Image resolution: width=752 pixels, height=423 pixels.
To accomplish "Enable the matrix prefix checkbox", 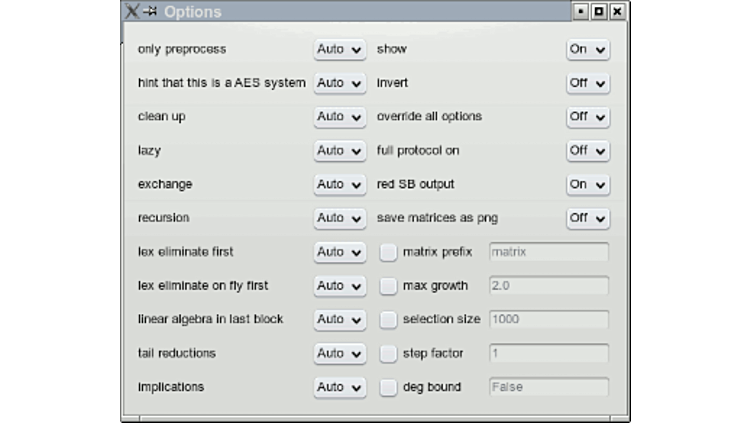I will (x=388, y=252).
